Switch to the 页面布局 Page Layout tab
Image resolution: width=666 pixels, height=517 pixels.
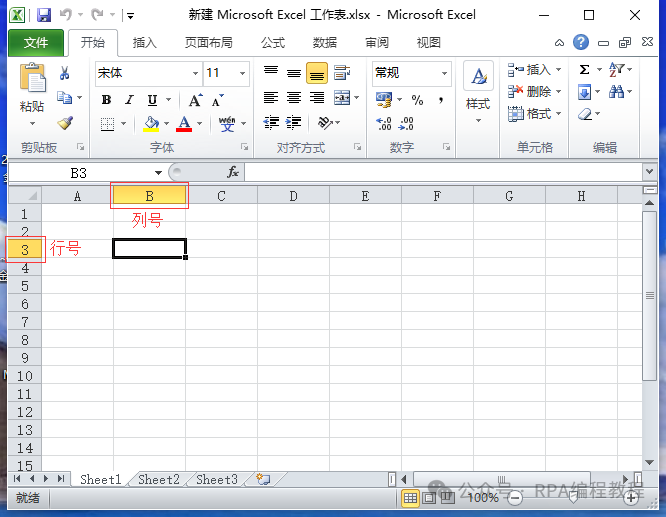[209, 42]
